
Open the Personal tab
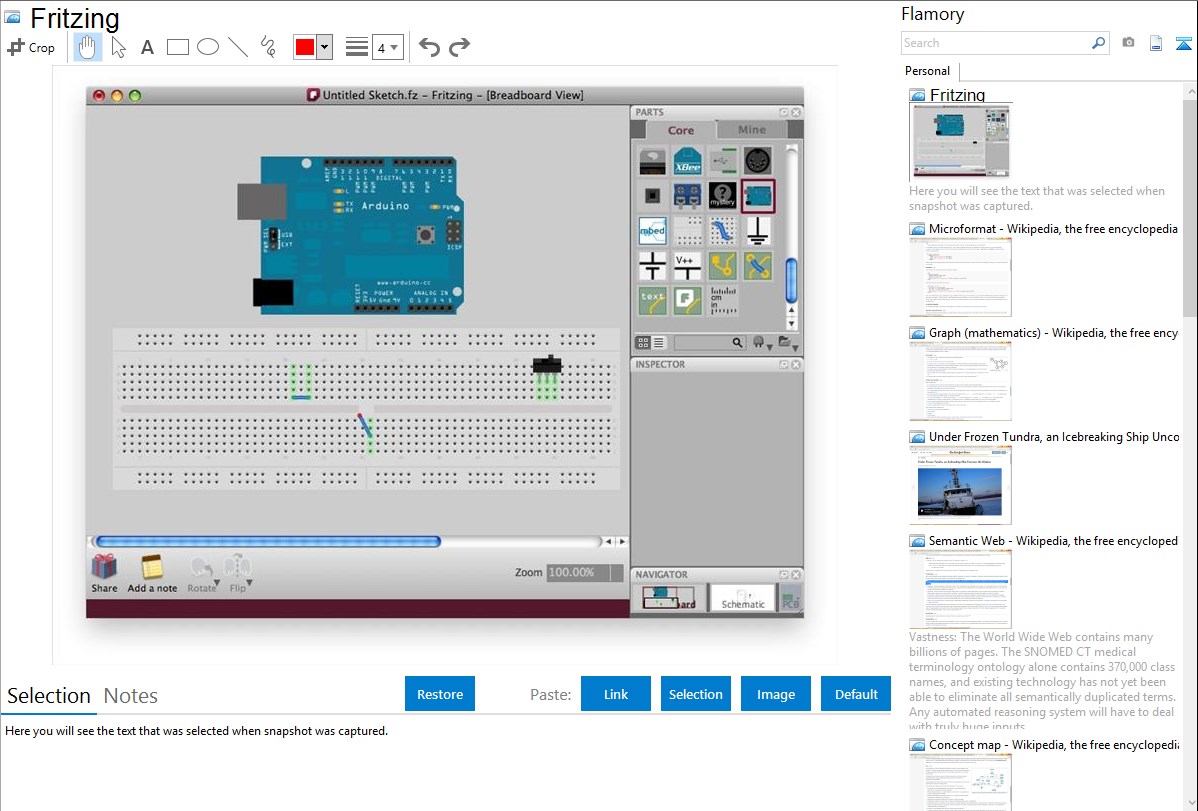click(x=927, y=71)
